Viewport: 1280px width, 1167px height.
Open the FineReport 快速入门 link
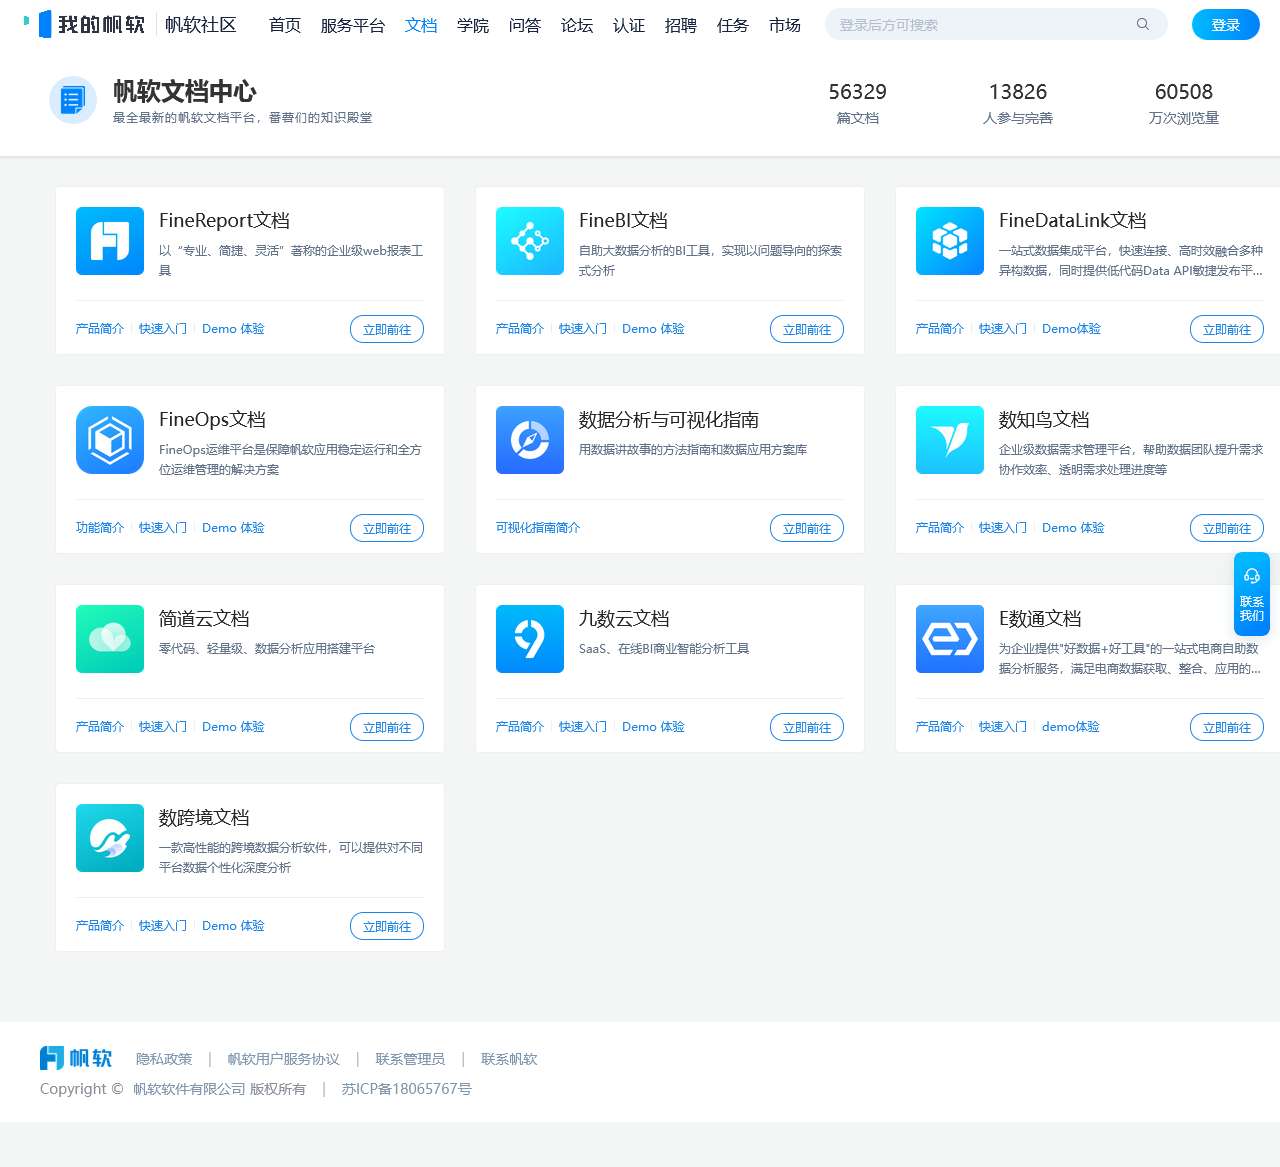click(x=163, y=329)
